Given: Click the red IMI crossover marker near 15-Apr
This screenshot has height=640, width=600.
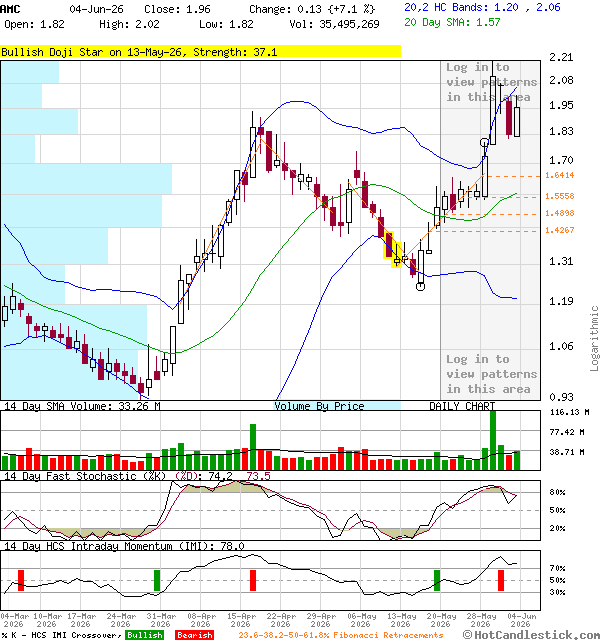Looking at the screenshot, I should [x=253, y=580].
